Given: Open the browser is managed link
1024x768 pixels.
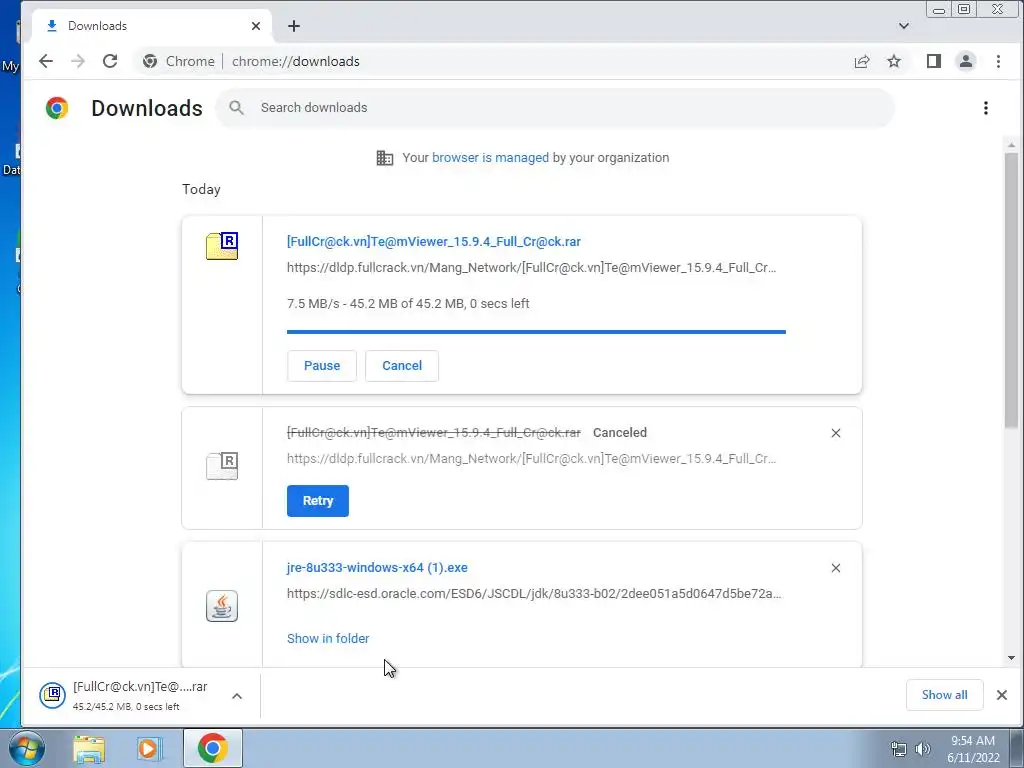Looking at the screenshot, I should pos(490,158).
